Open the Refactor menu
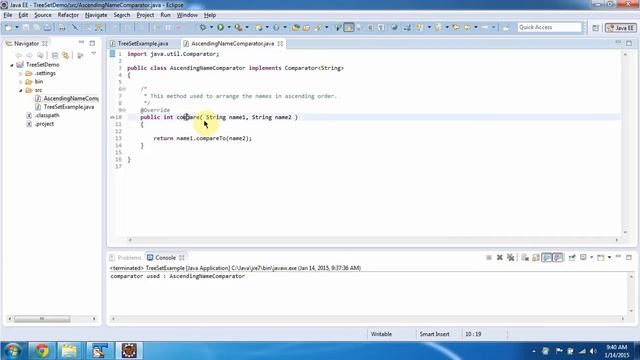This screenshot has height=360, width=640. coord(68,15)
